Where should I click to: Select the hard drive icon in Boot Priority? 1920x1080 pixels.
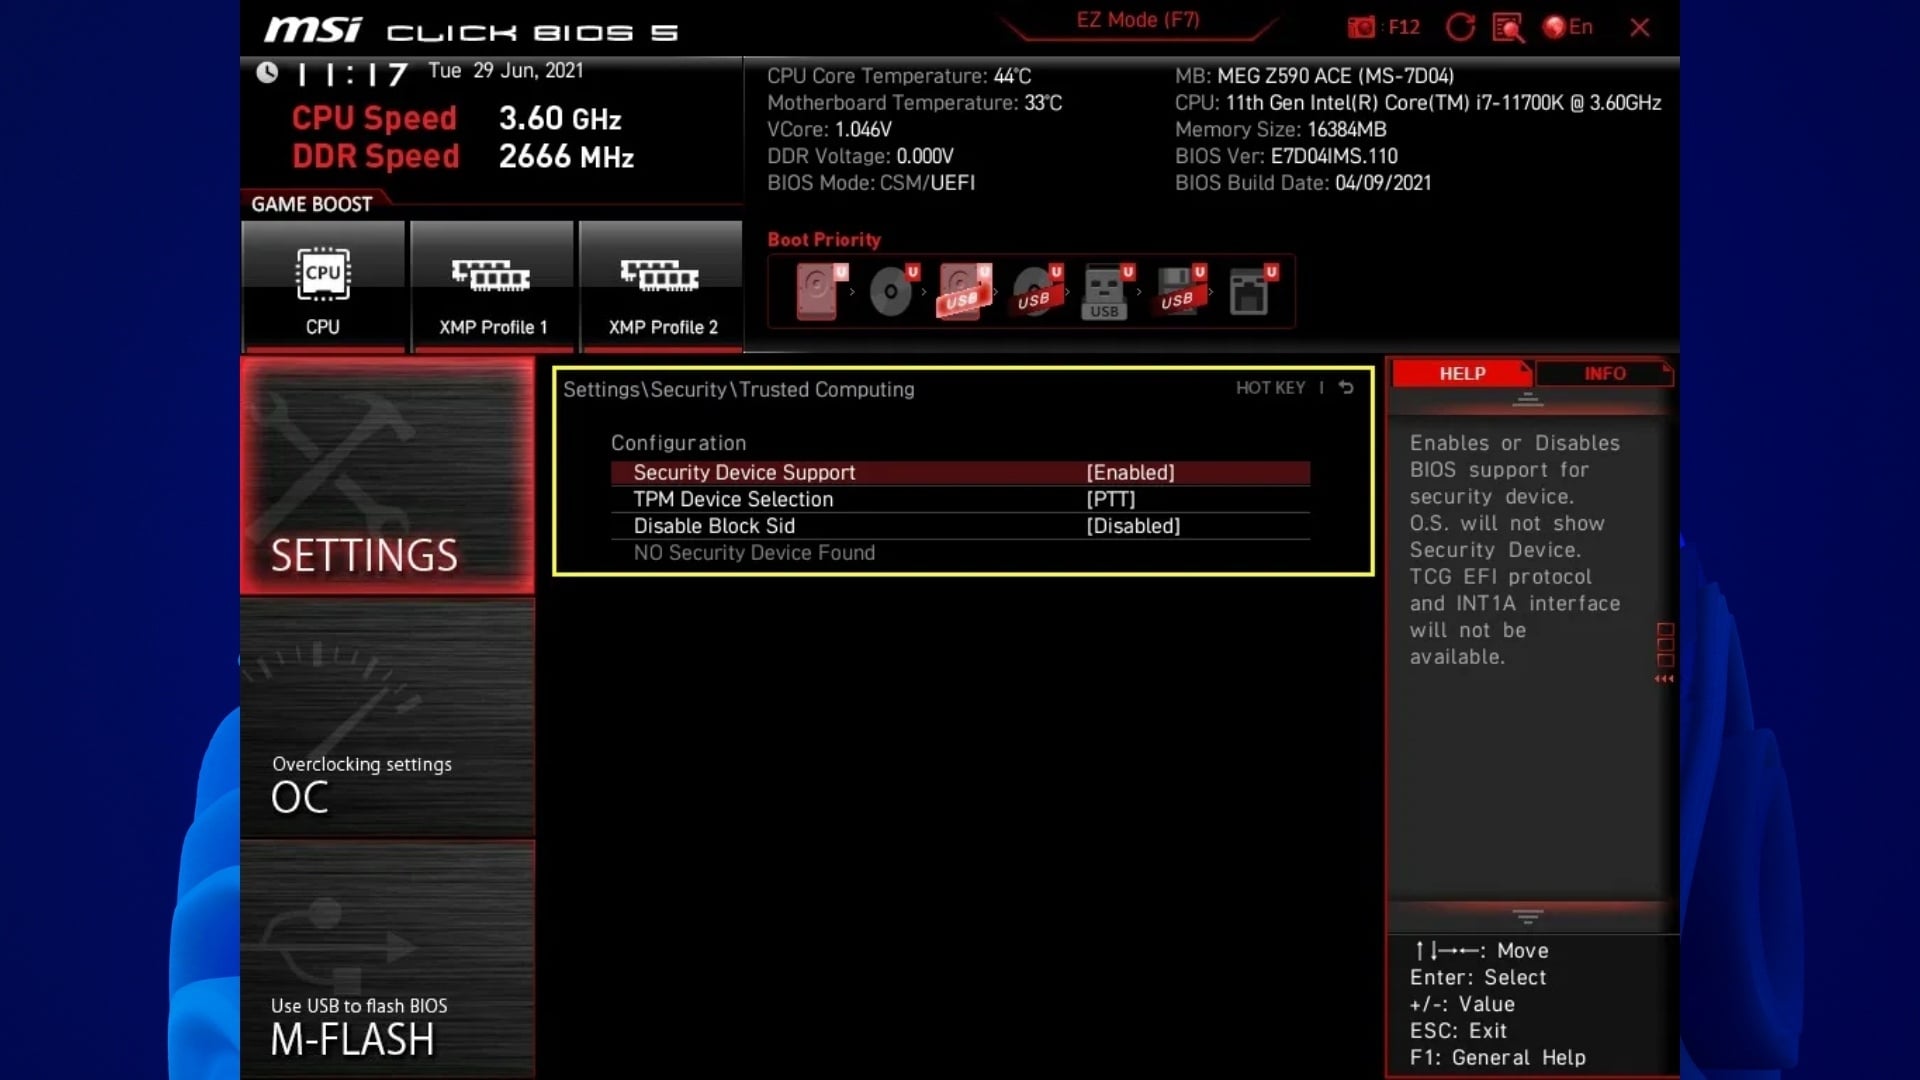click(818, 290)
